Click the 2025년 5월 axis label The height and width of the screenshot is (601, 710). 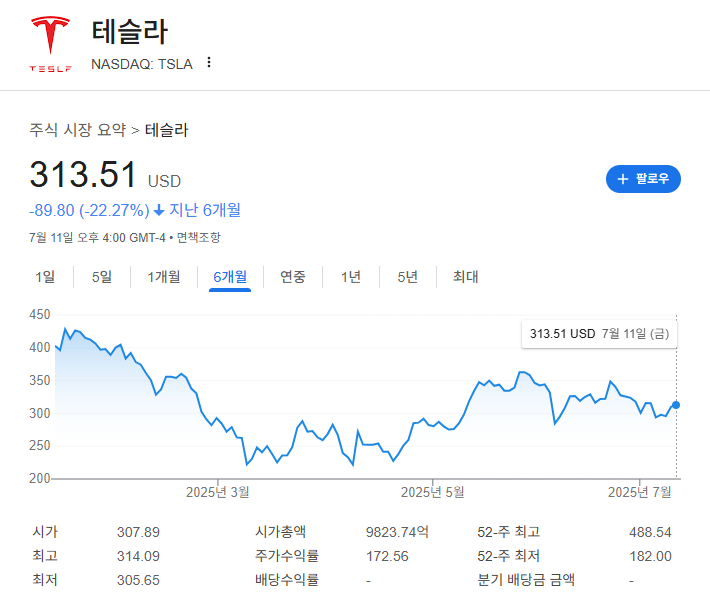[432, 492]
